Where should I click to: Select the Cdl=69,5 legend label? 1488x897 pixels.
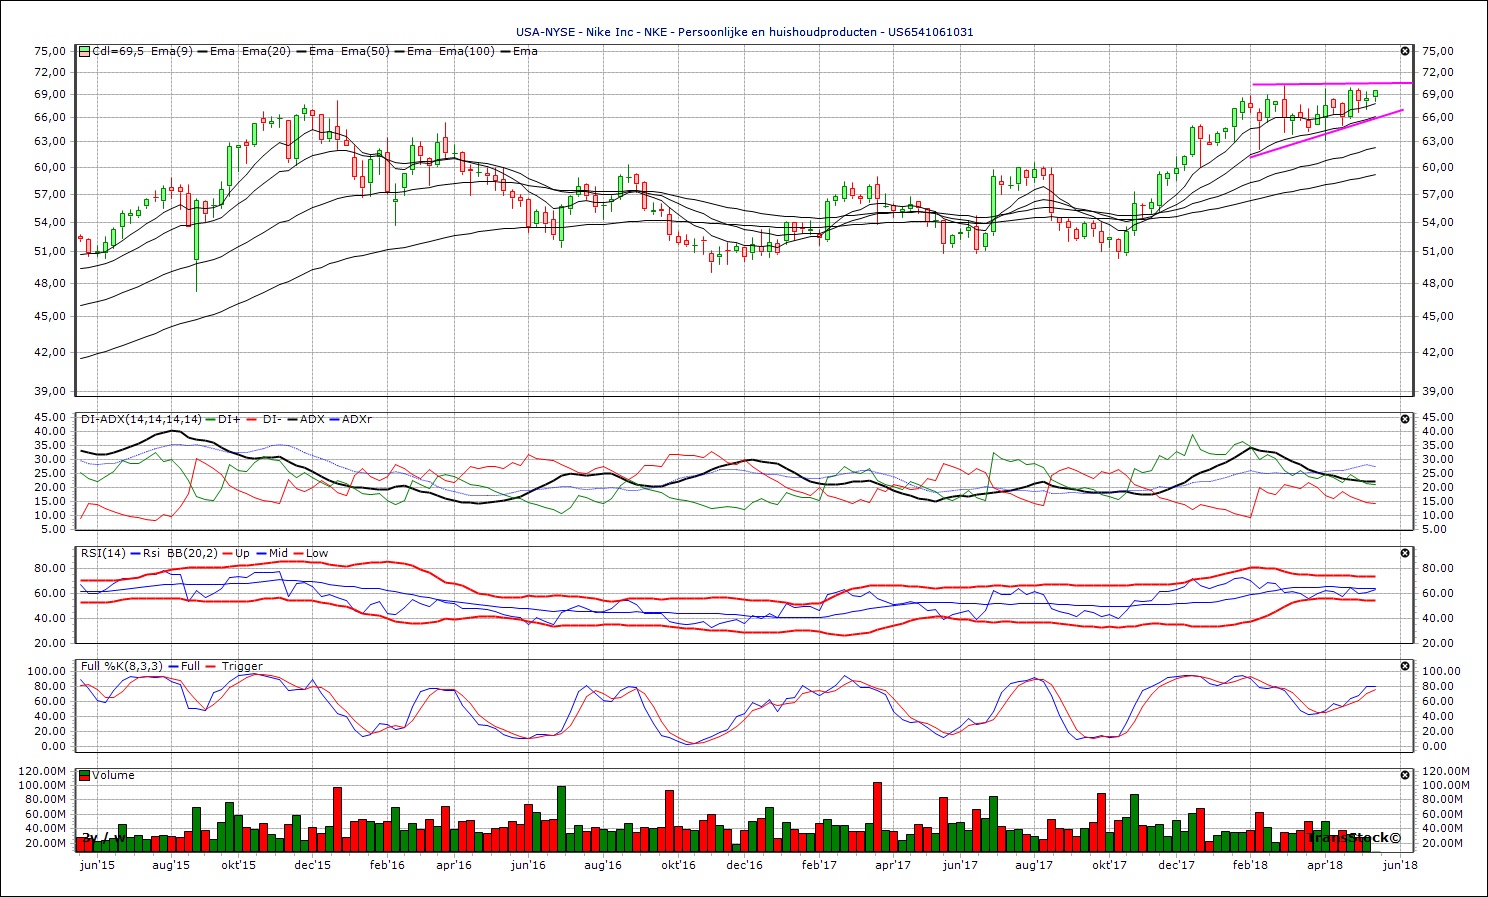click(118, 51)
